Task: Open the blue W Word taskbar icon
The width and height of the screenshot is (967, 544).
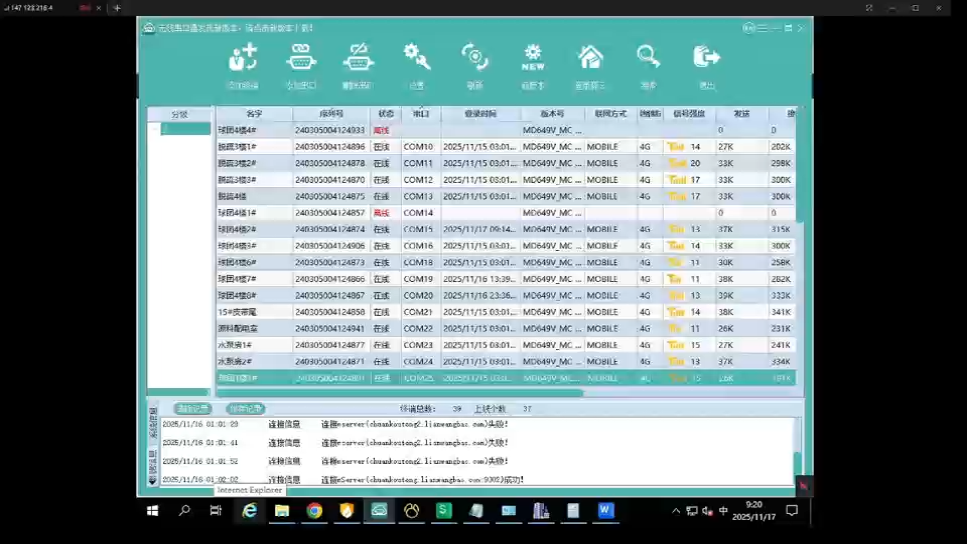Action: point(606,511)
